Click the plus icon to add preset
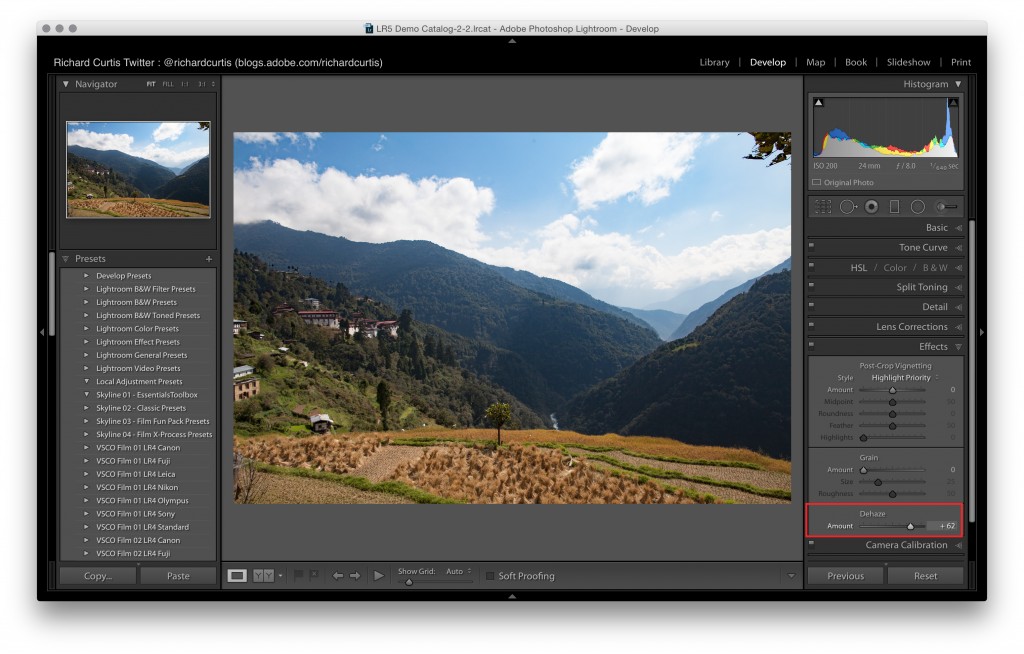Viewport: 1024px width, 654px height. click(209, 259)
